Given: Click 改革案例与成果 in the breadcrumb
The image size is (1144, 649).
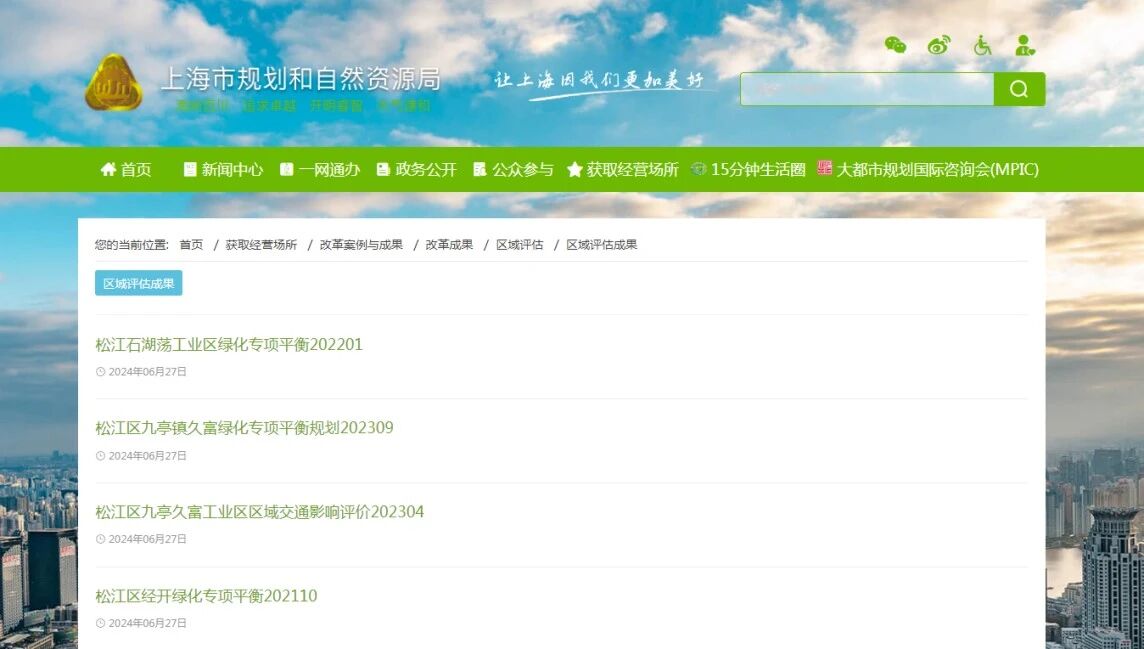Looking at the screenshot, I should [361, 245].
